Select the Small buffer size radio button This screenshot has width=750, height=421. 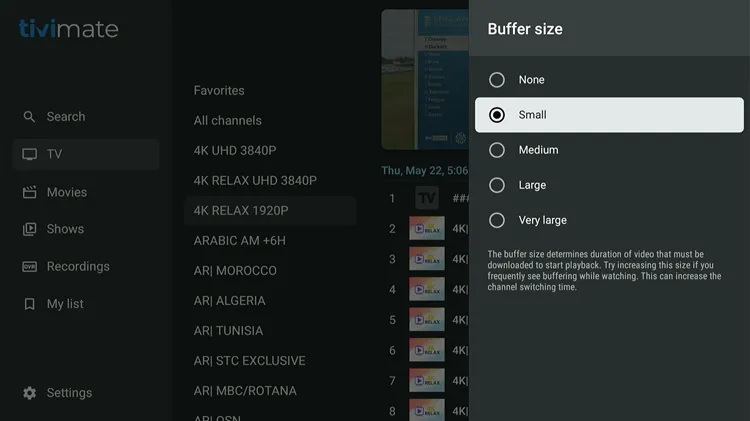click(x=496, y=115)
